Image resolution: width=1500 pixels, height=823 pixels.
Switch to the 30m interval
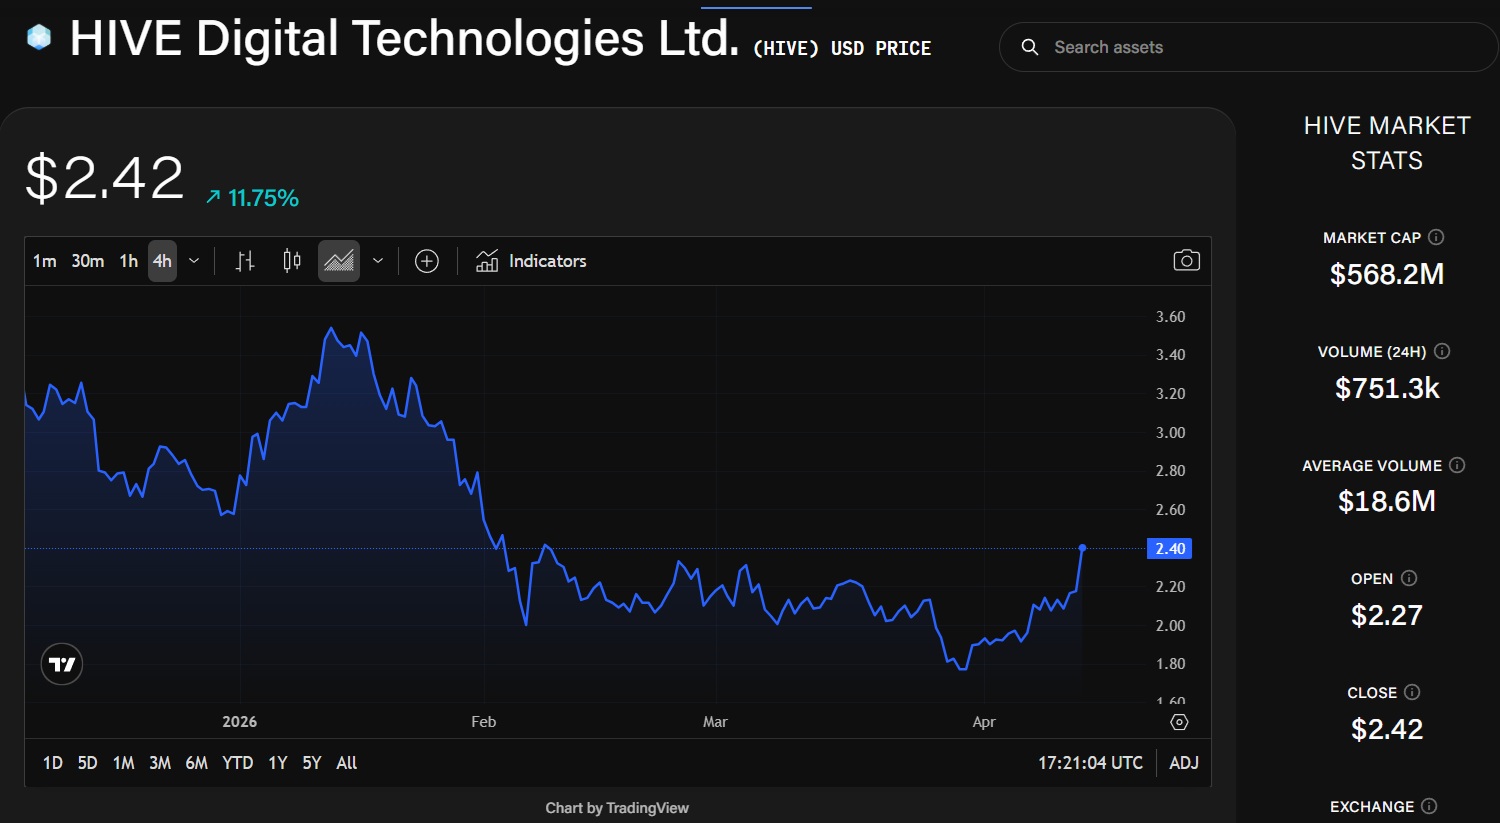pos(87,261)
